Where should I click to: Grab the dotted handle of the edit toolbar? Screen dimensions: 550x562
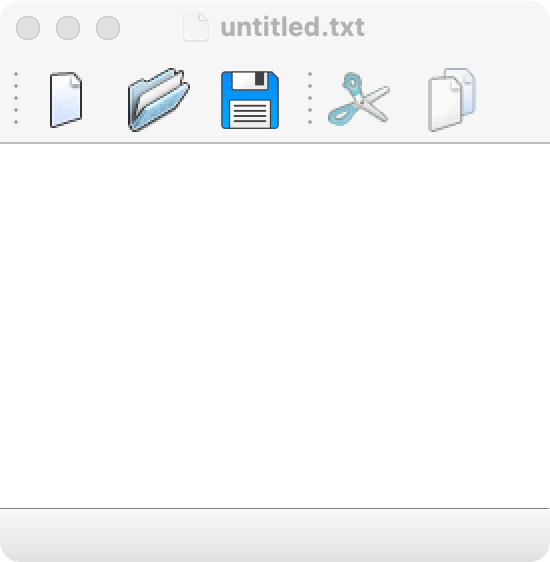coord(310,98)
